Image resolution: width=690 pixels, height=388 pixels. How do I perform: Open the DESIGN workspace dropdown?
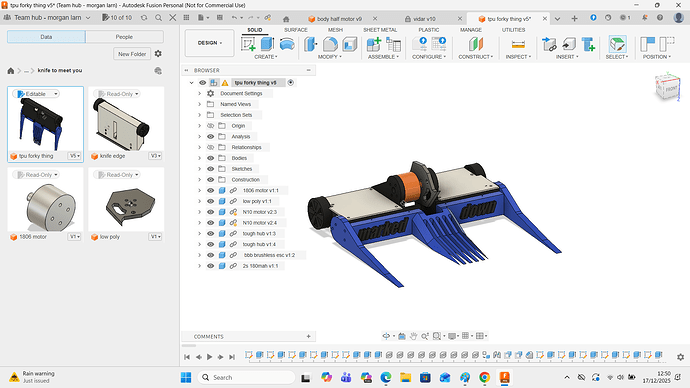(209, 43)
